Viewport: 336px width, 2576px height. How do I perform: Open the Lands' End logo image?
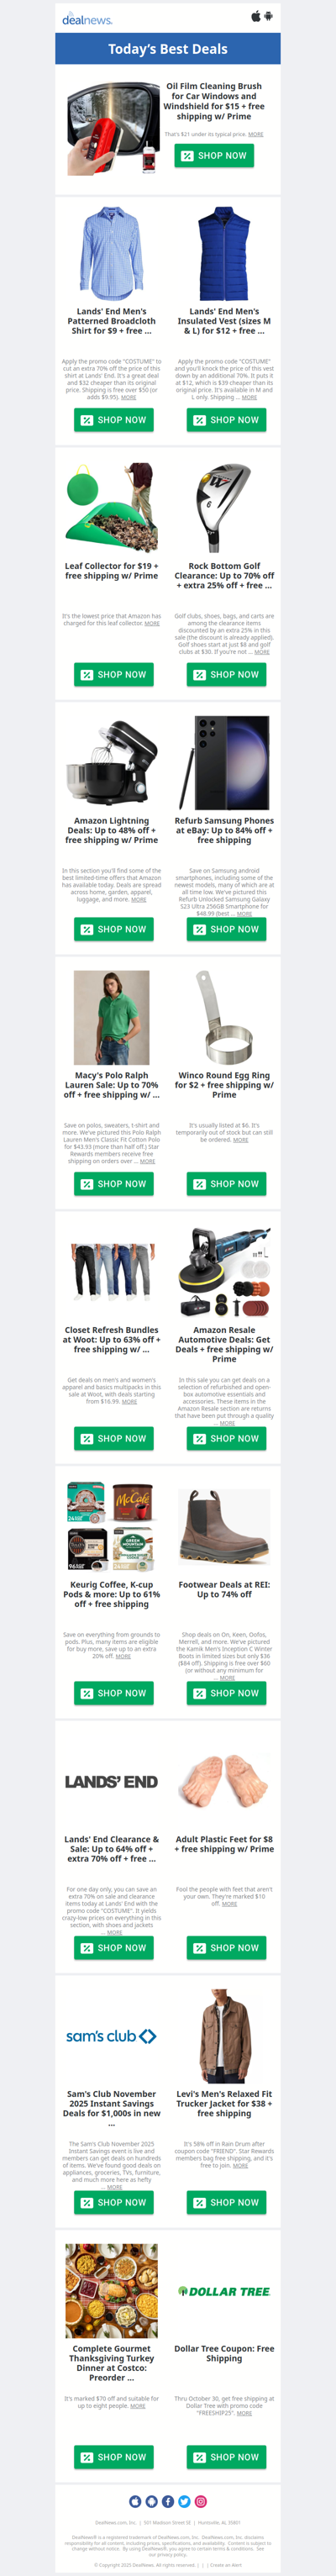click(111, 1781)
